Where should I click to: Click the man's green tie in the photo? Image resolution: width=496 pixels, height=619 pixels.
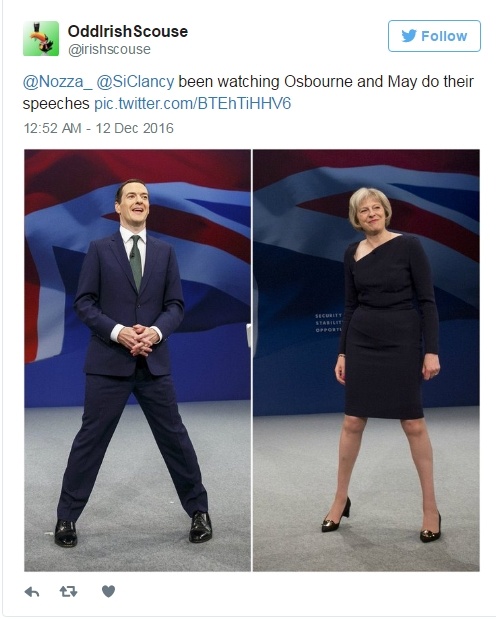(x=136, y=262)
